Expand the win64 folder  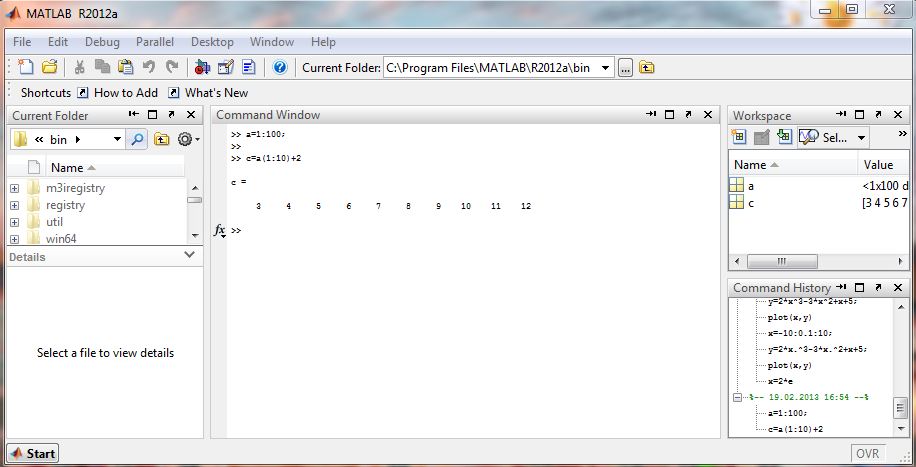(15, 239)
